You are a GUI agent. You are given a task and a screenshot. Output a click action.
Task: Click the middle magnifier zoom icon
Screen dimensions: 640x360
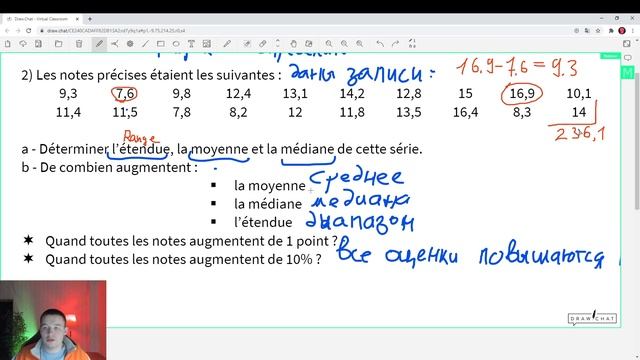pos(344,44)
